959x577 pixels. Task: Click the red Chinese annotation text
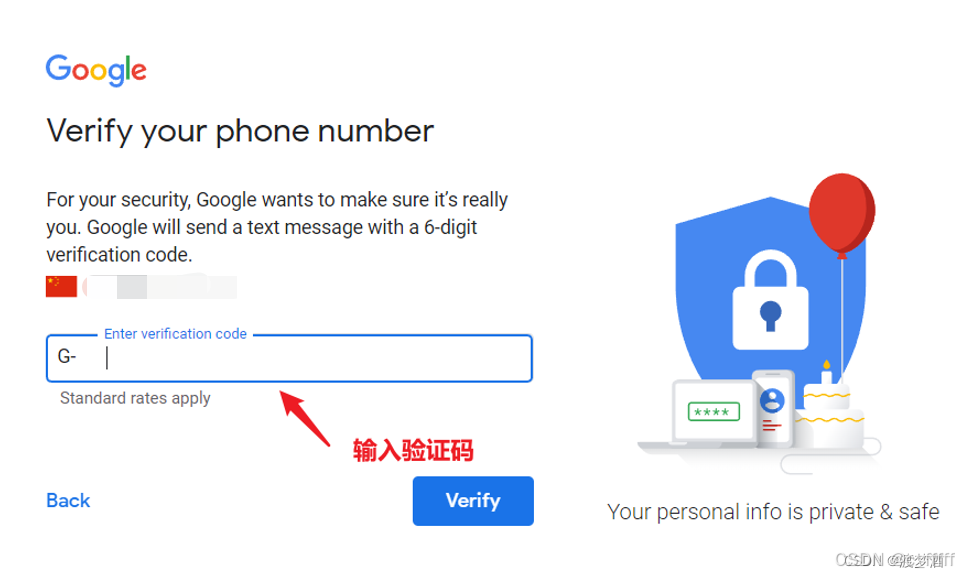tap(413, 450)
